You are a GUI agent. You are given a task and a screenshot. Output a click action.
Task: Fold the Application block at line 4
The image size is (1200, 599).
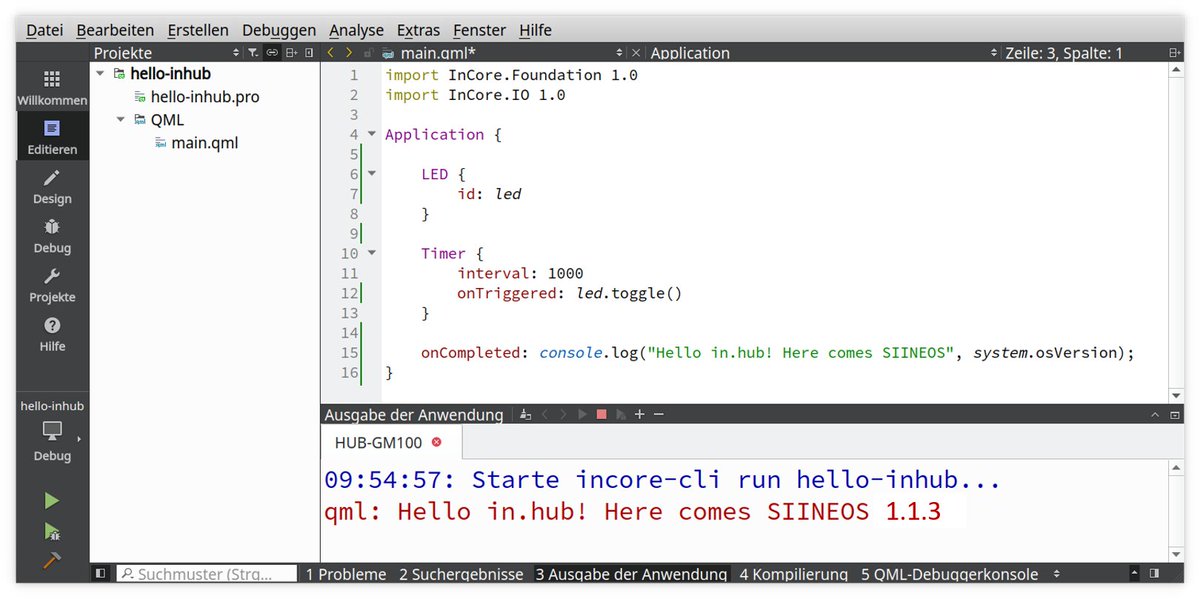(372, 134)
